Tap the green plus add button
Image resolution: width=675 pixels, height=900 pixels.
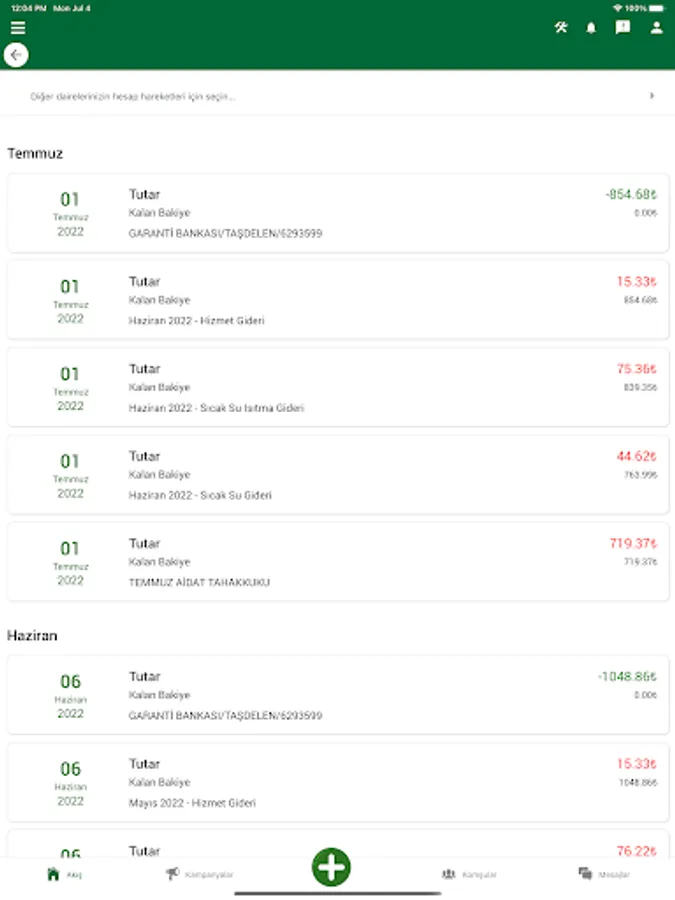331,866
